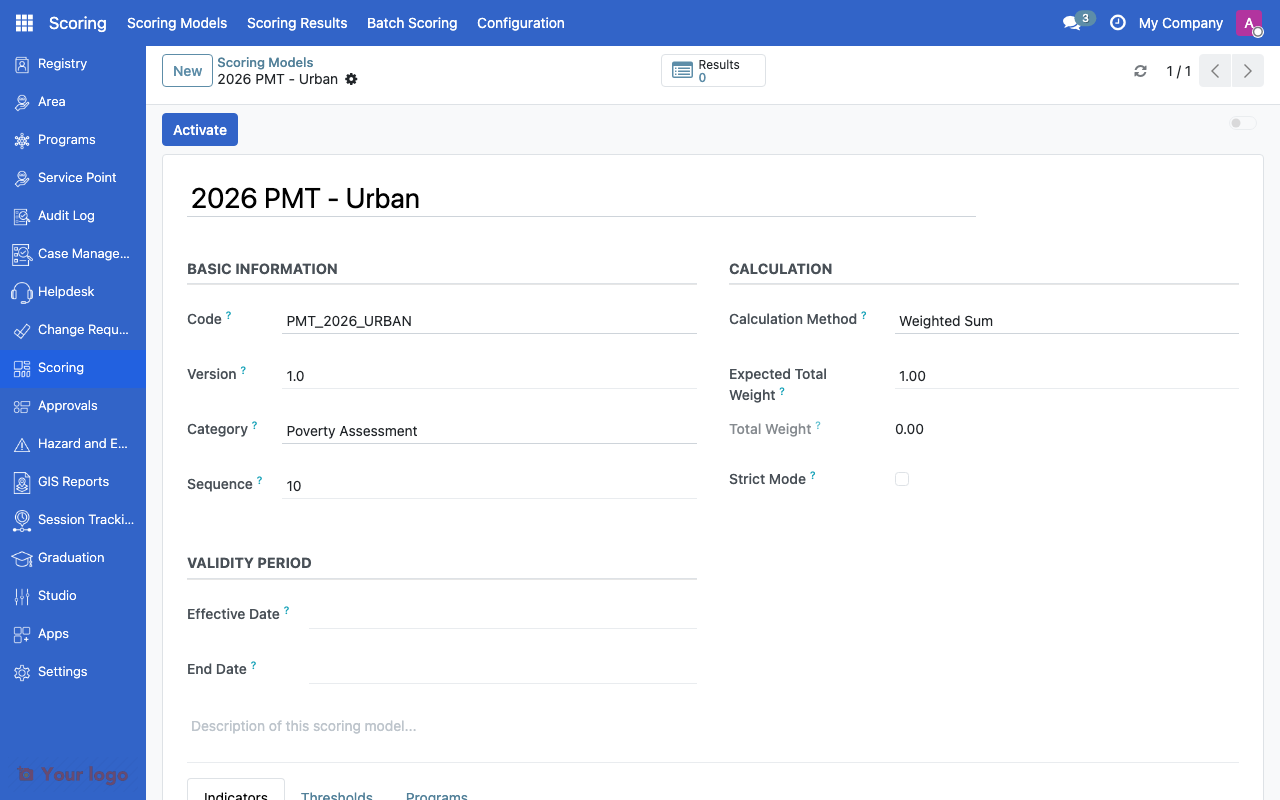Toggle the Strict Mode checkbox
The width and height of the screenshot is (1280, 800).
point(902,480)
